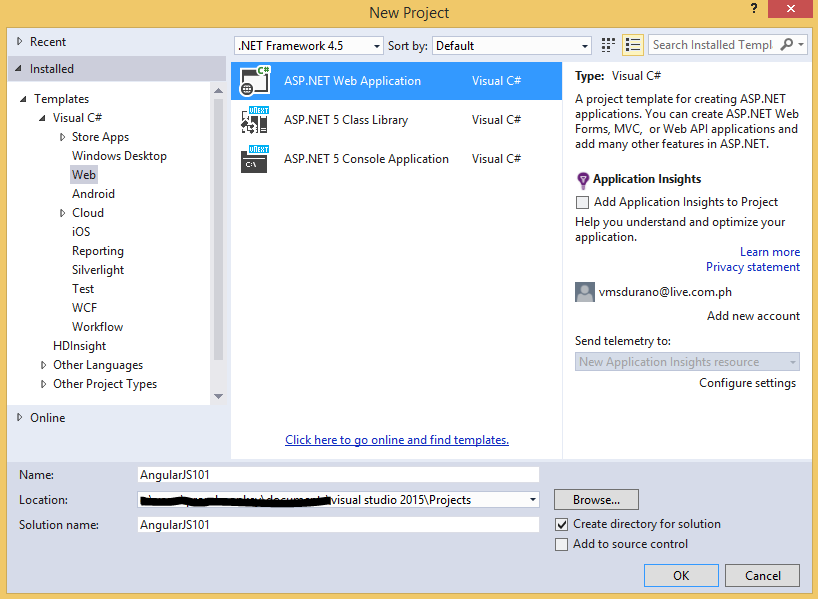818x599 pixels.
Task: Select the Windows Desktop template category
Action: click(x=119, y=156)
